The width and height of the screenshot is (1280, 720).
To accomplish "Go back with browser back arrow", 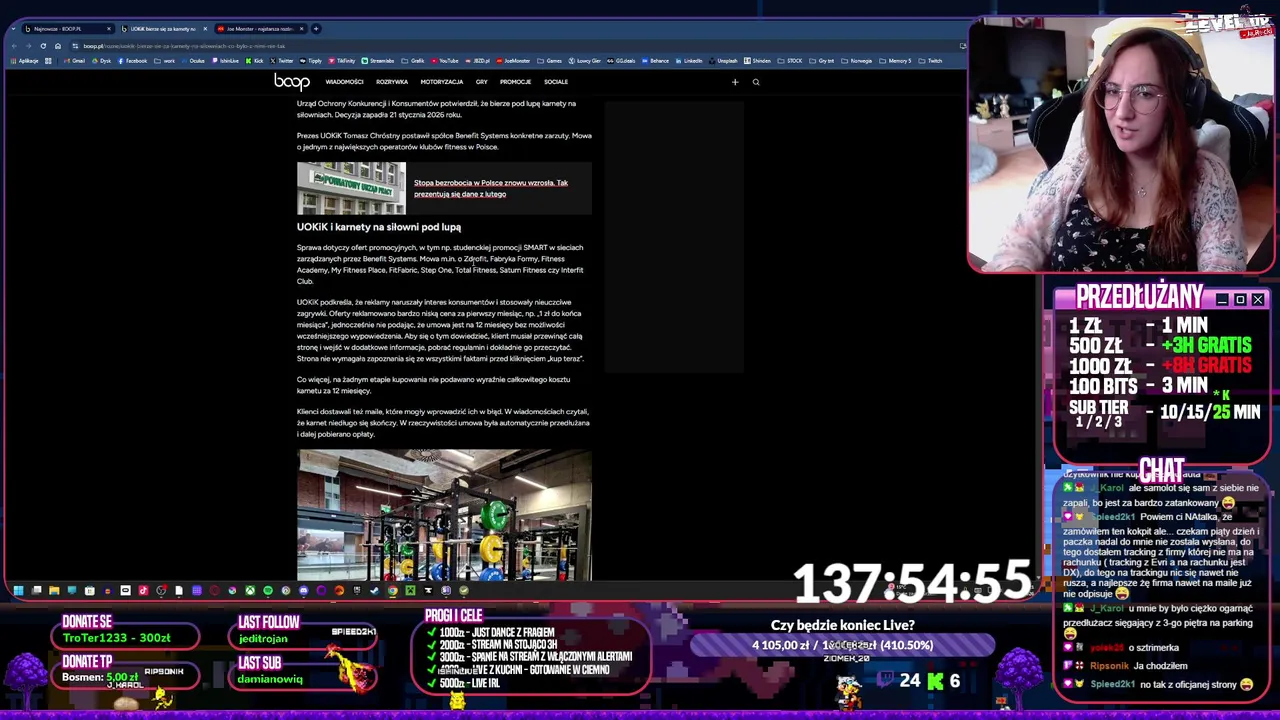I will click(x=14, y=46).
